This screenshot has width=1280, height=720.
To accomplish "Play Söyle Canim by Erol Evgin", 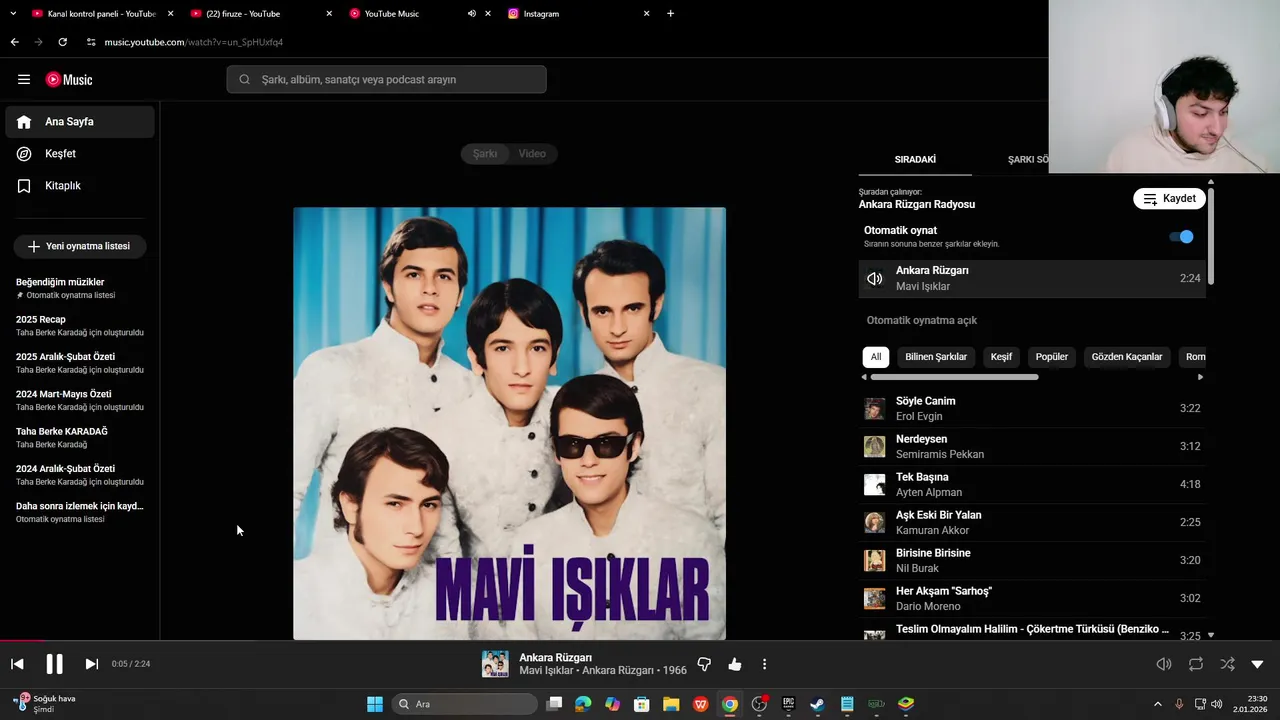I will coord(1032,408).
